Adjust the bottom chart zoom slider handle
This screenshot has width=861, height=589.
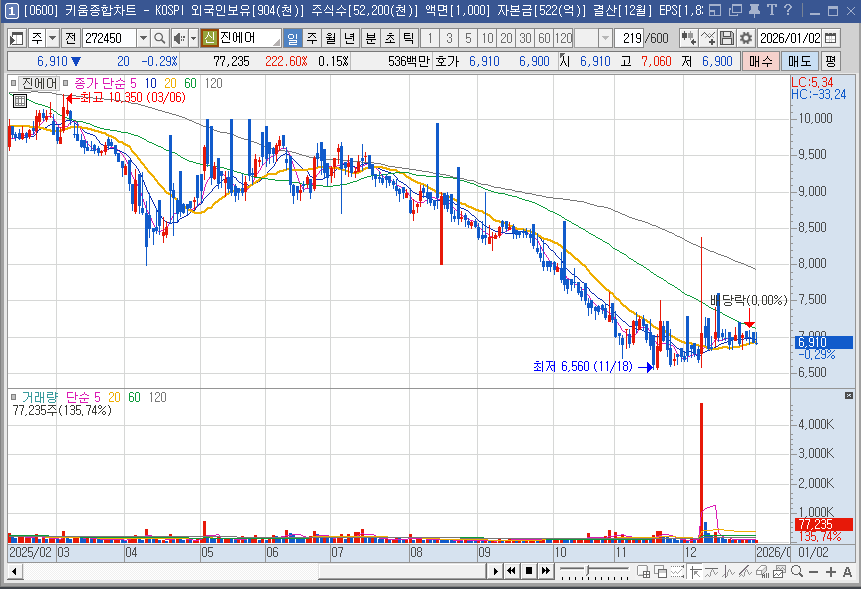[x=588, y=571]
